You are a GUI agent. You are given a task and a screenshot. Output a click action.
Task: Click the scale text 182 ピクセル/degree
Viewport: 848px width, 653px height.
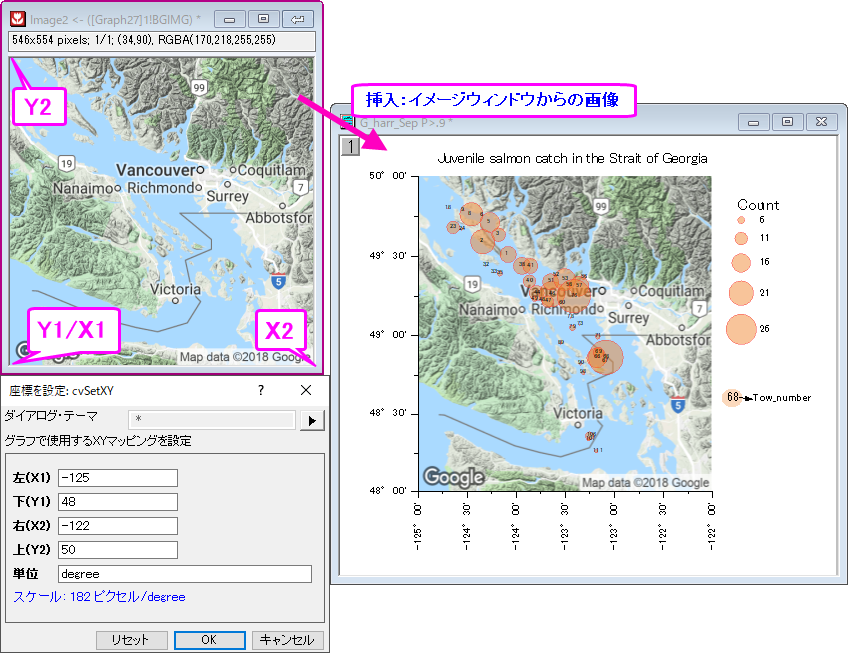click(x=128, y=597)
